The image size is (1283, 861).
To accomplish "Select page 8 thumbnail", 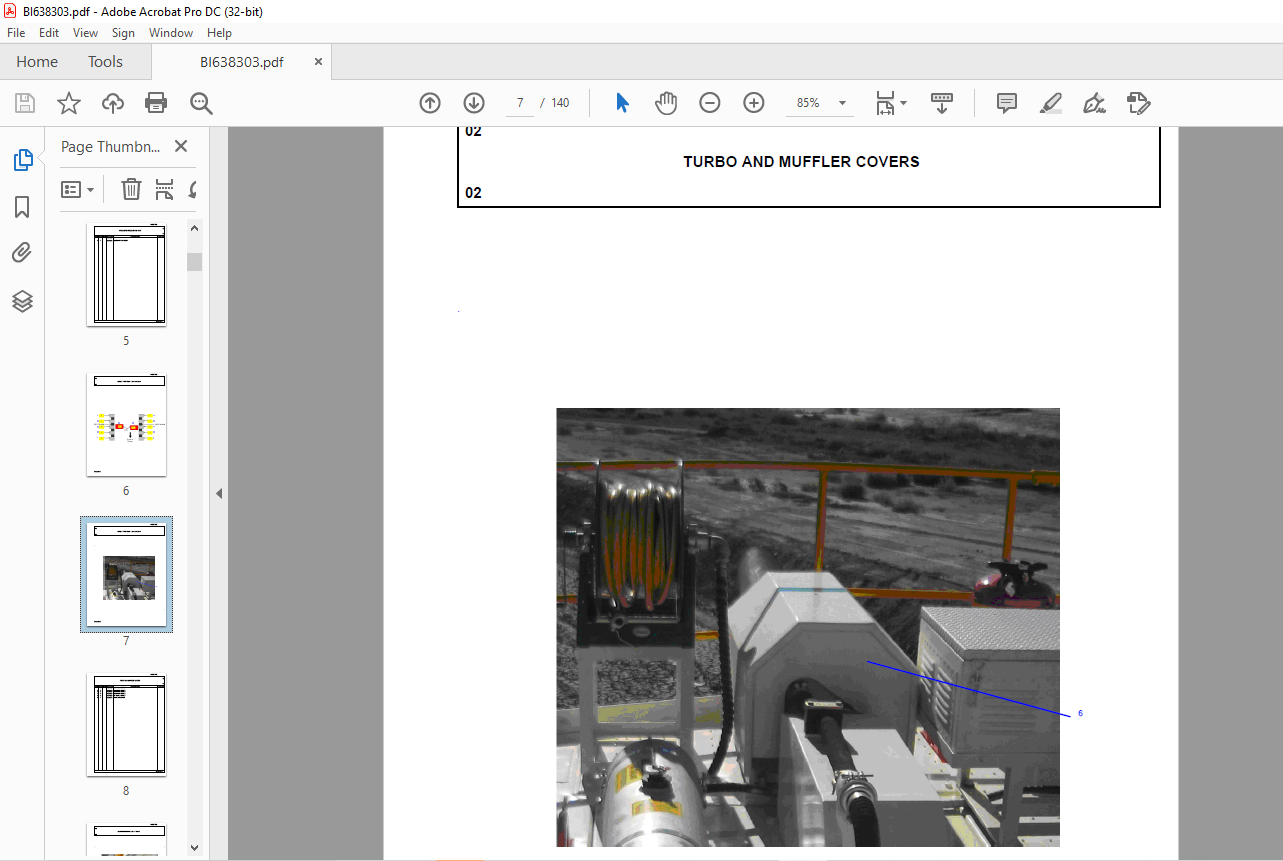I will tap(126, 725).
